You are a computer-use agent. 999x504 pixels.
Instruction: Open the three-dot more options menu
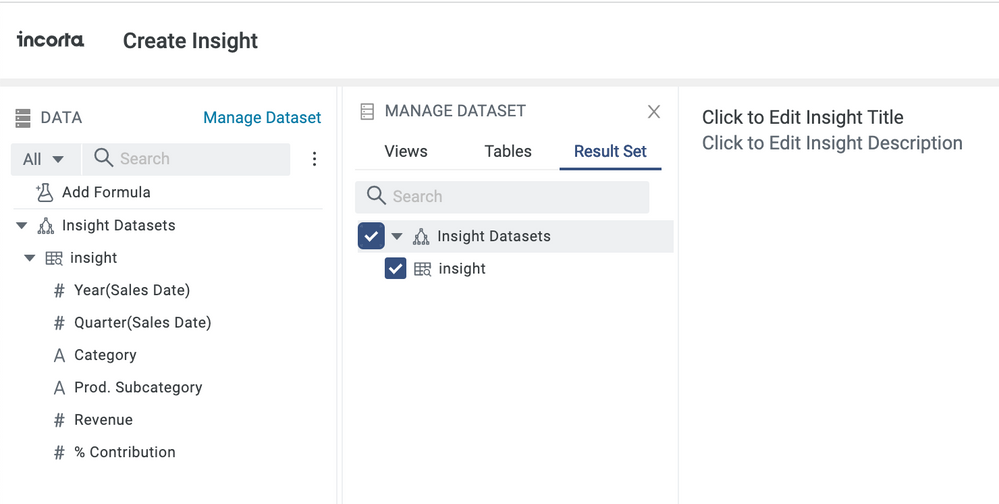tap(314, 159)
